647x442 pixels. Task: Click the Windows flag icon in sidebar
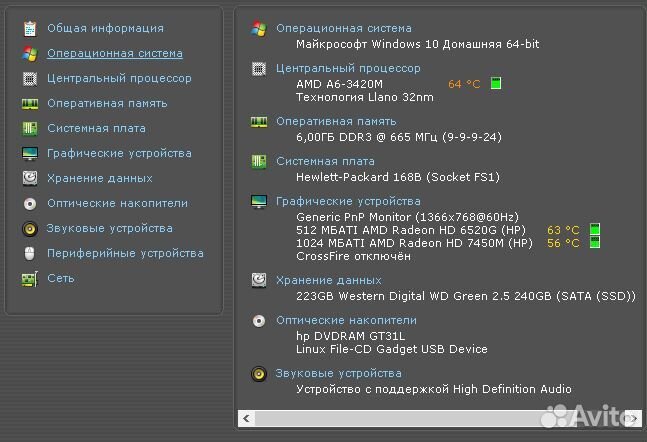30,54
